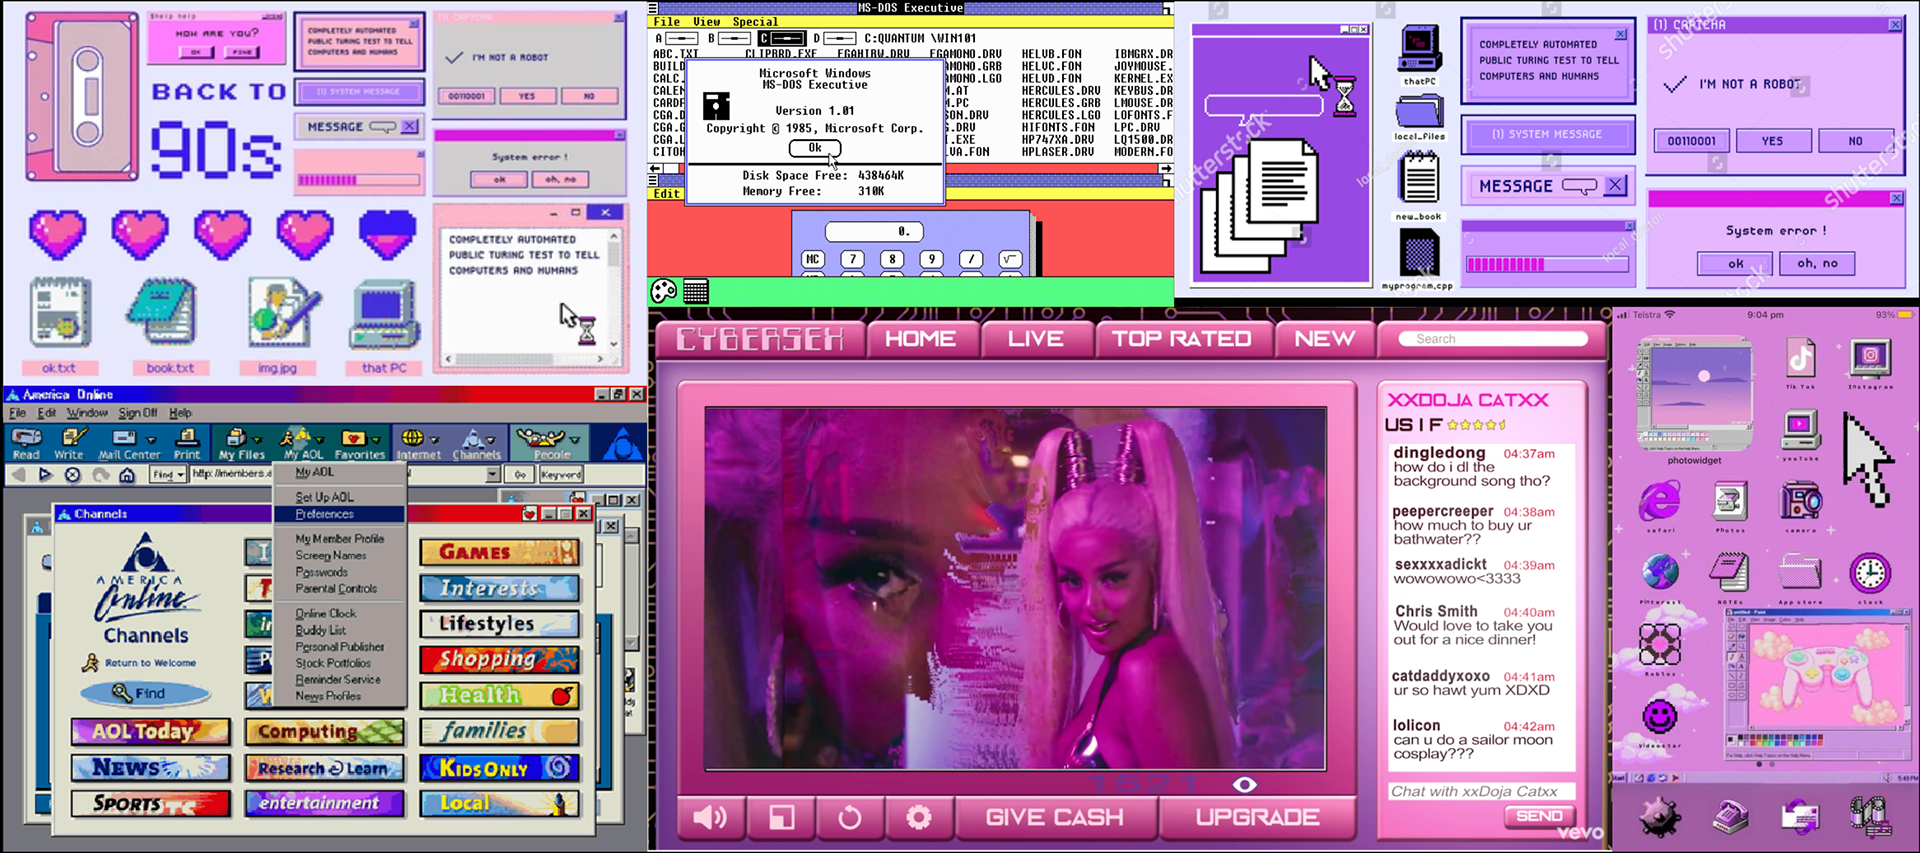This screenshot has width=1920, height=853.
Task: Open the My Files dropdown arrow
Action: click(257, 440)
